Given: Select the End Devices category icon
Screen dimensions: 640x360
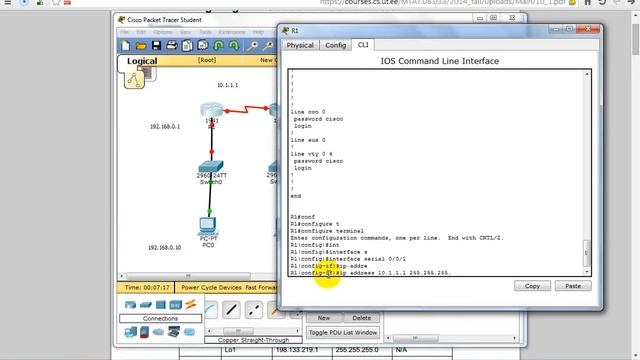Looking at the screenshot, I should (131, 332).
